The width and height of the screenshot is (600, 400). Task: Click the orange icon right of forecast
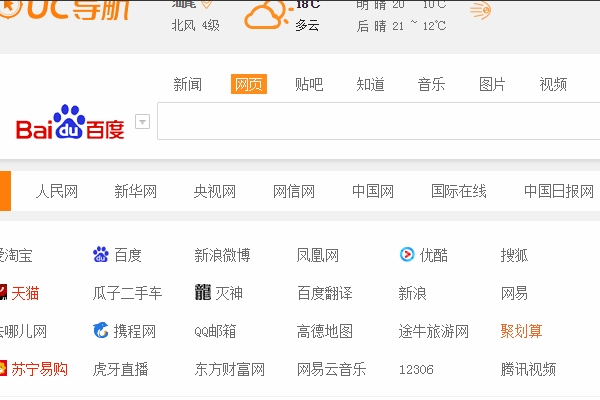[480, 10]
